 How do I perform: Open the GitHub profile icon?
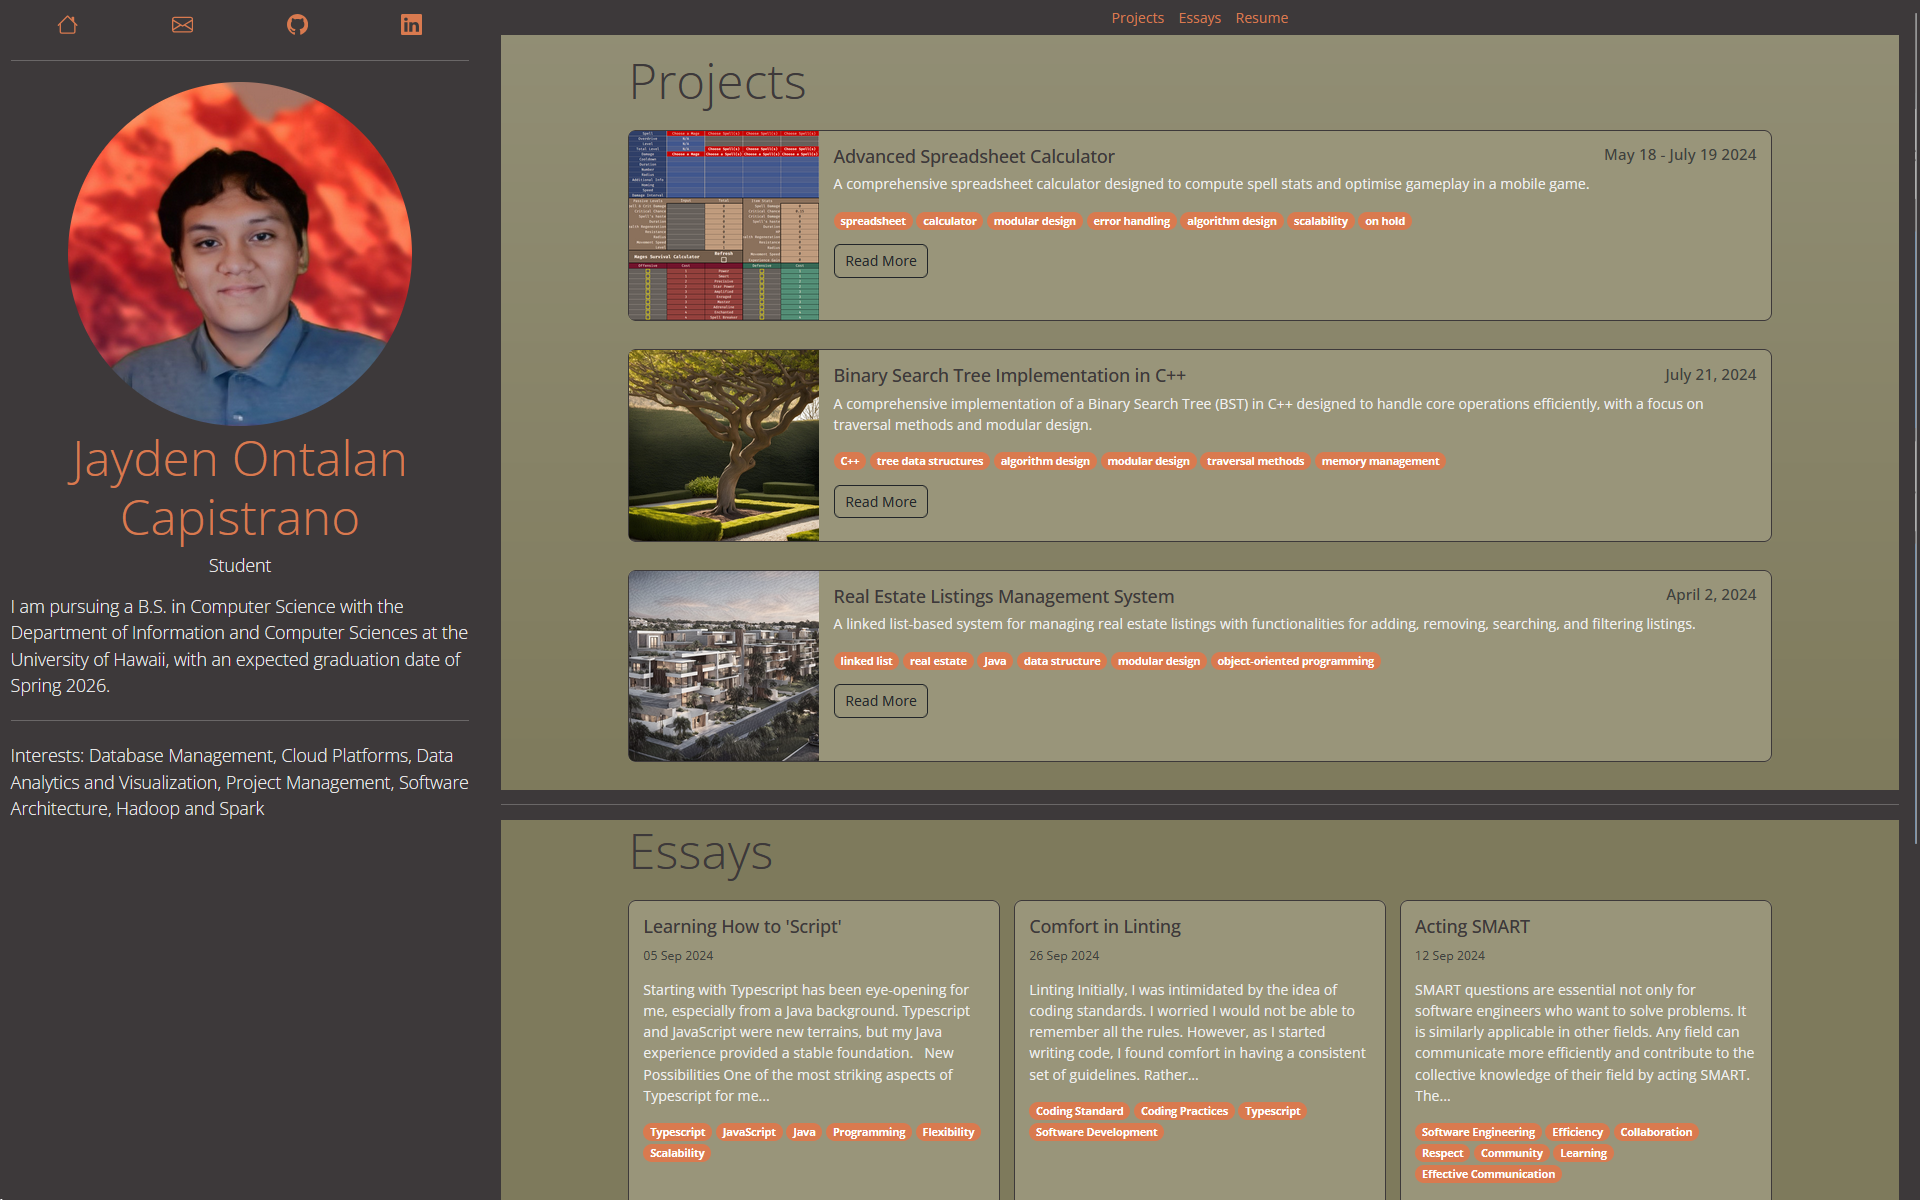point(297,24)
